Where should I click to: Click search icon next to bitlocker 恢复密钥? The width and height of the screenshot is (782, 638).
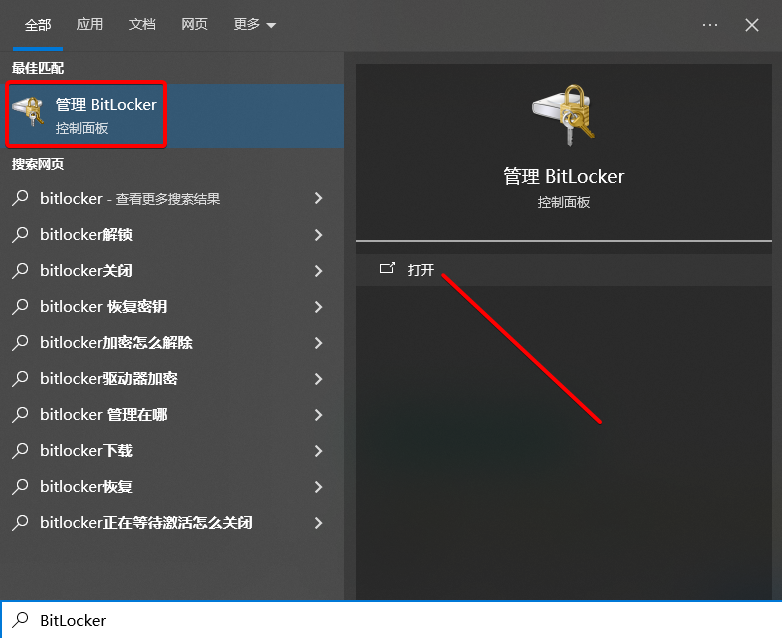(x=20, y=306)
